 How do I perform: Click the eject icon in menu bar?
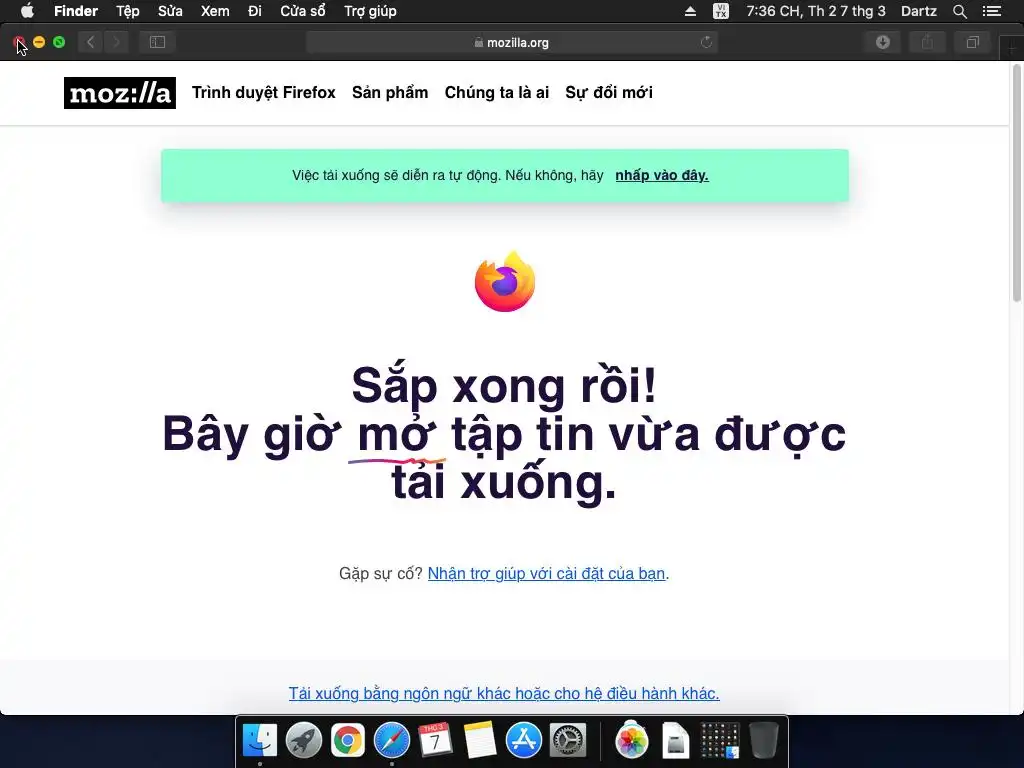click(690, 11)
